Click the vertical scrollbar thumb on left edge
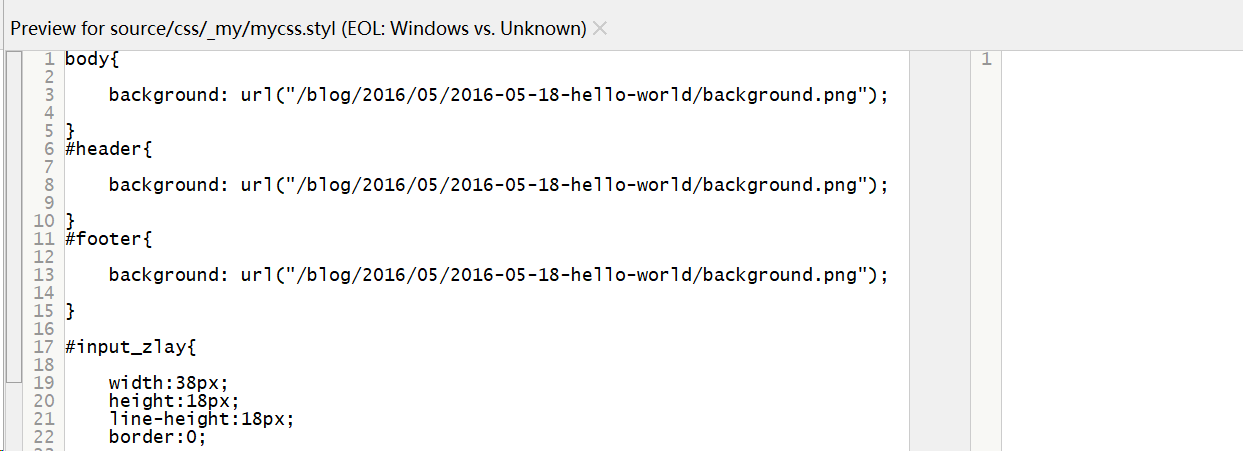 click(14, 216)
